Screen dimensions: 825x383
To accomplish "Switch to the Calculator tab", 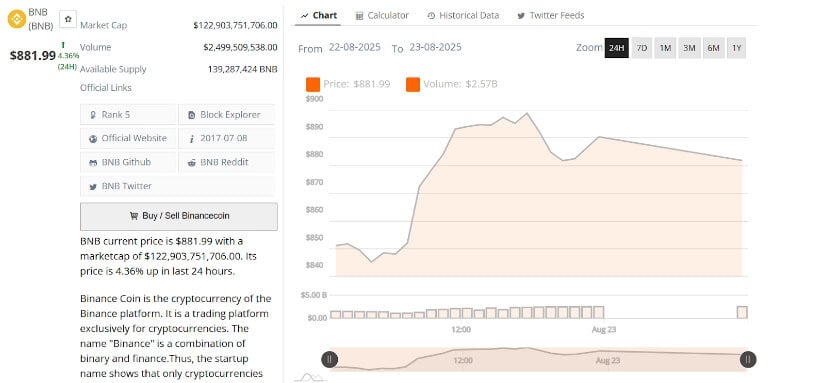I will coord(383,15).
